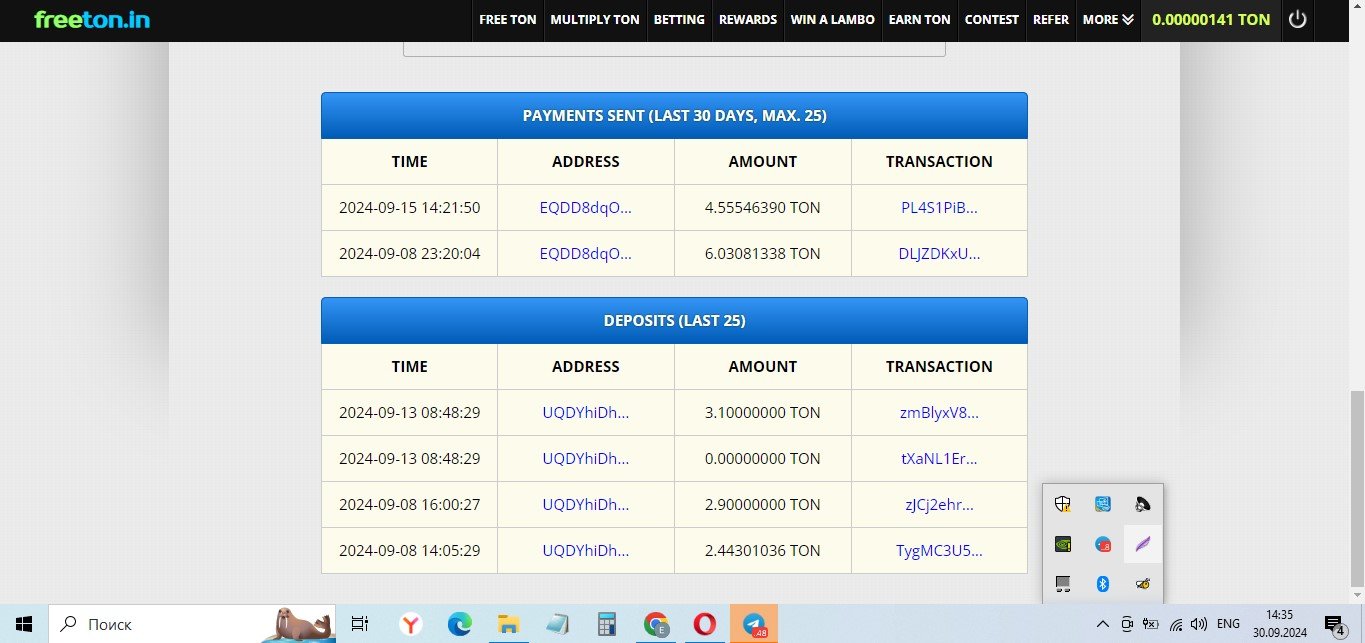Click deposit transaction link zmBlyxV8...
1365x643 pixels.
(939, 413)
